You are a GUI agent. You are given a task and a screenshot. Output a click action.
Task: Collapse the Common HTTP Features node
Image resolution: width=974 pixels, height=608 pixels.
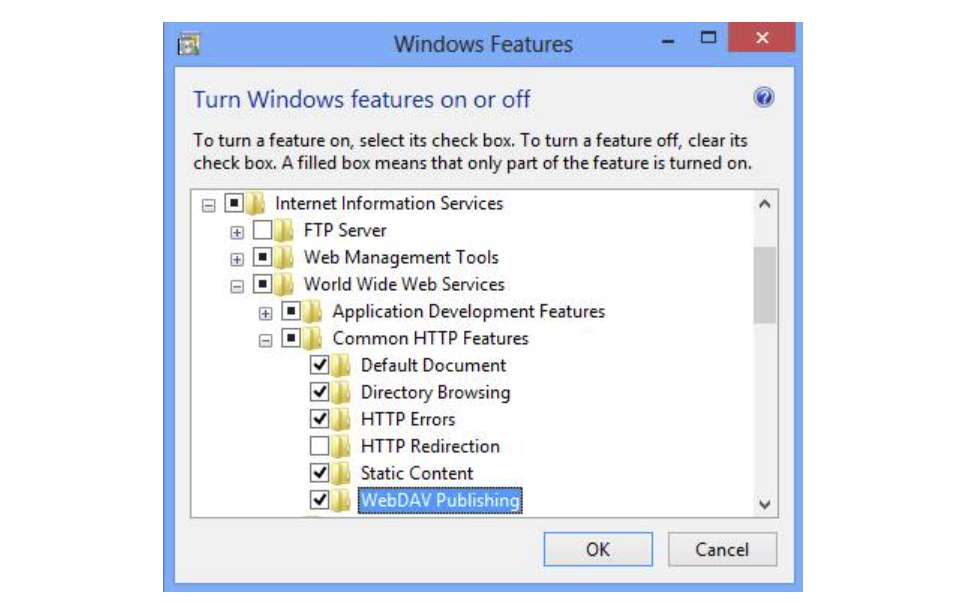point(265,340)
